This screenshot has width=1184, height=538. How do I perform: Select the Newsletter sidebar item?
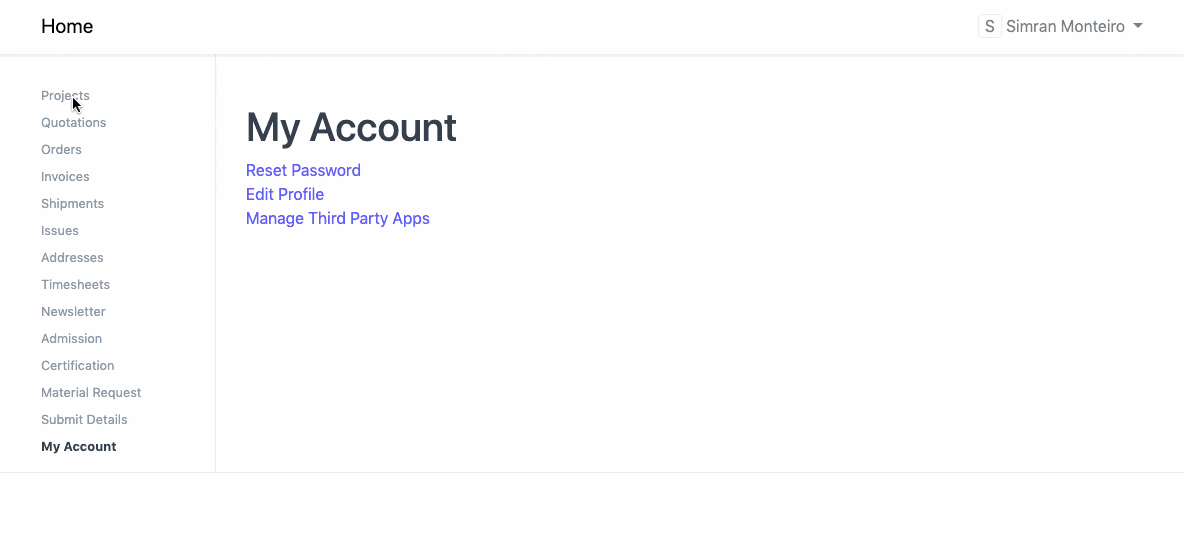point(73,312)
